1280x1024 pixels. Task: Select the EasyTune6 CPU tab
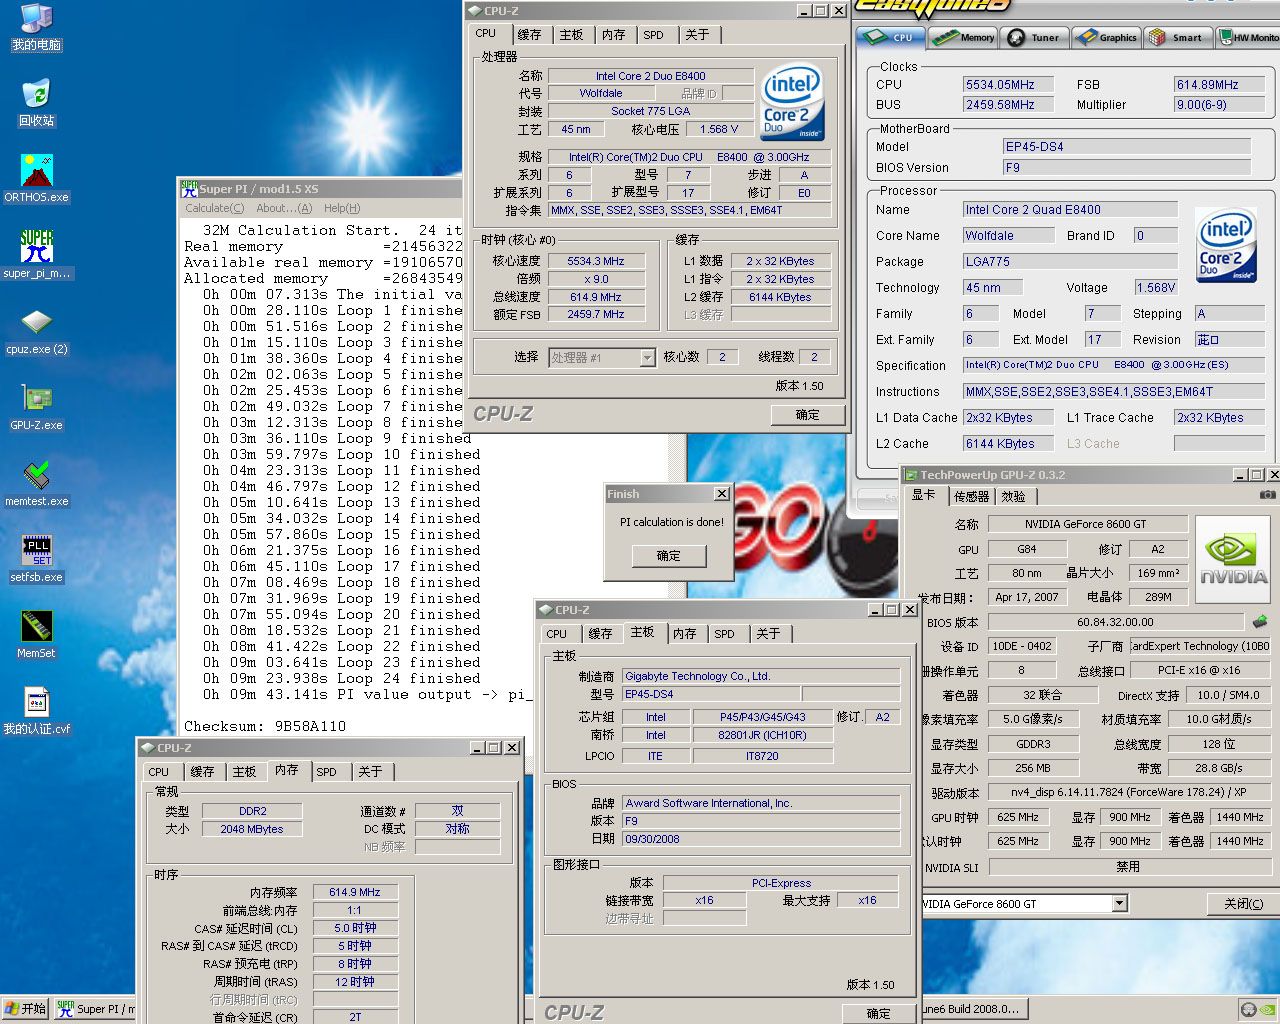[x=890, y=37]
